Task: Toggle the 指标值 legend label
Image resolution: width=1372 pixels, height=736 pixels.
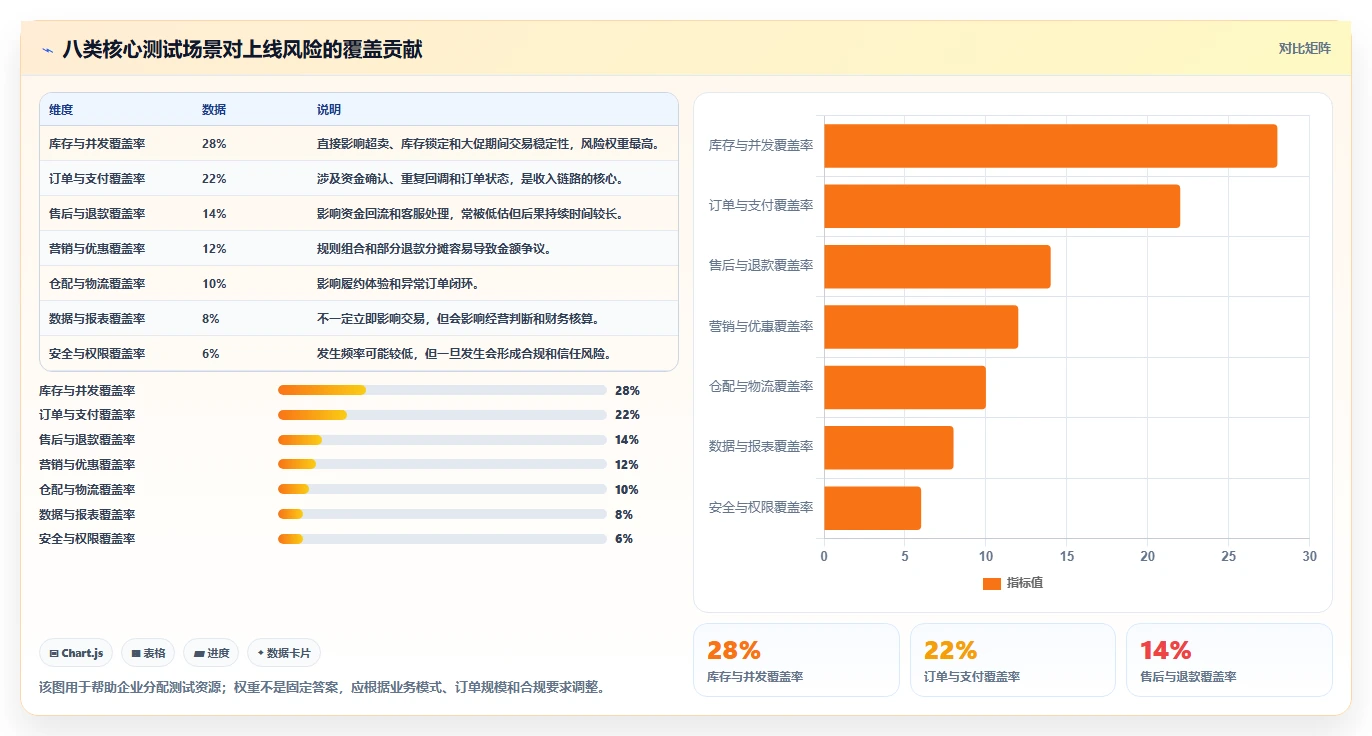Action: (1025, 583)
